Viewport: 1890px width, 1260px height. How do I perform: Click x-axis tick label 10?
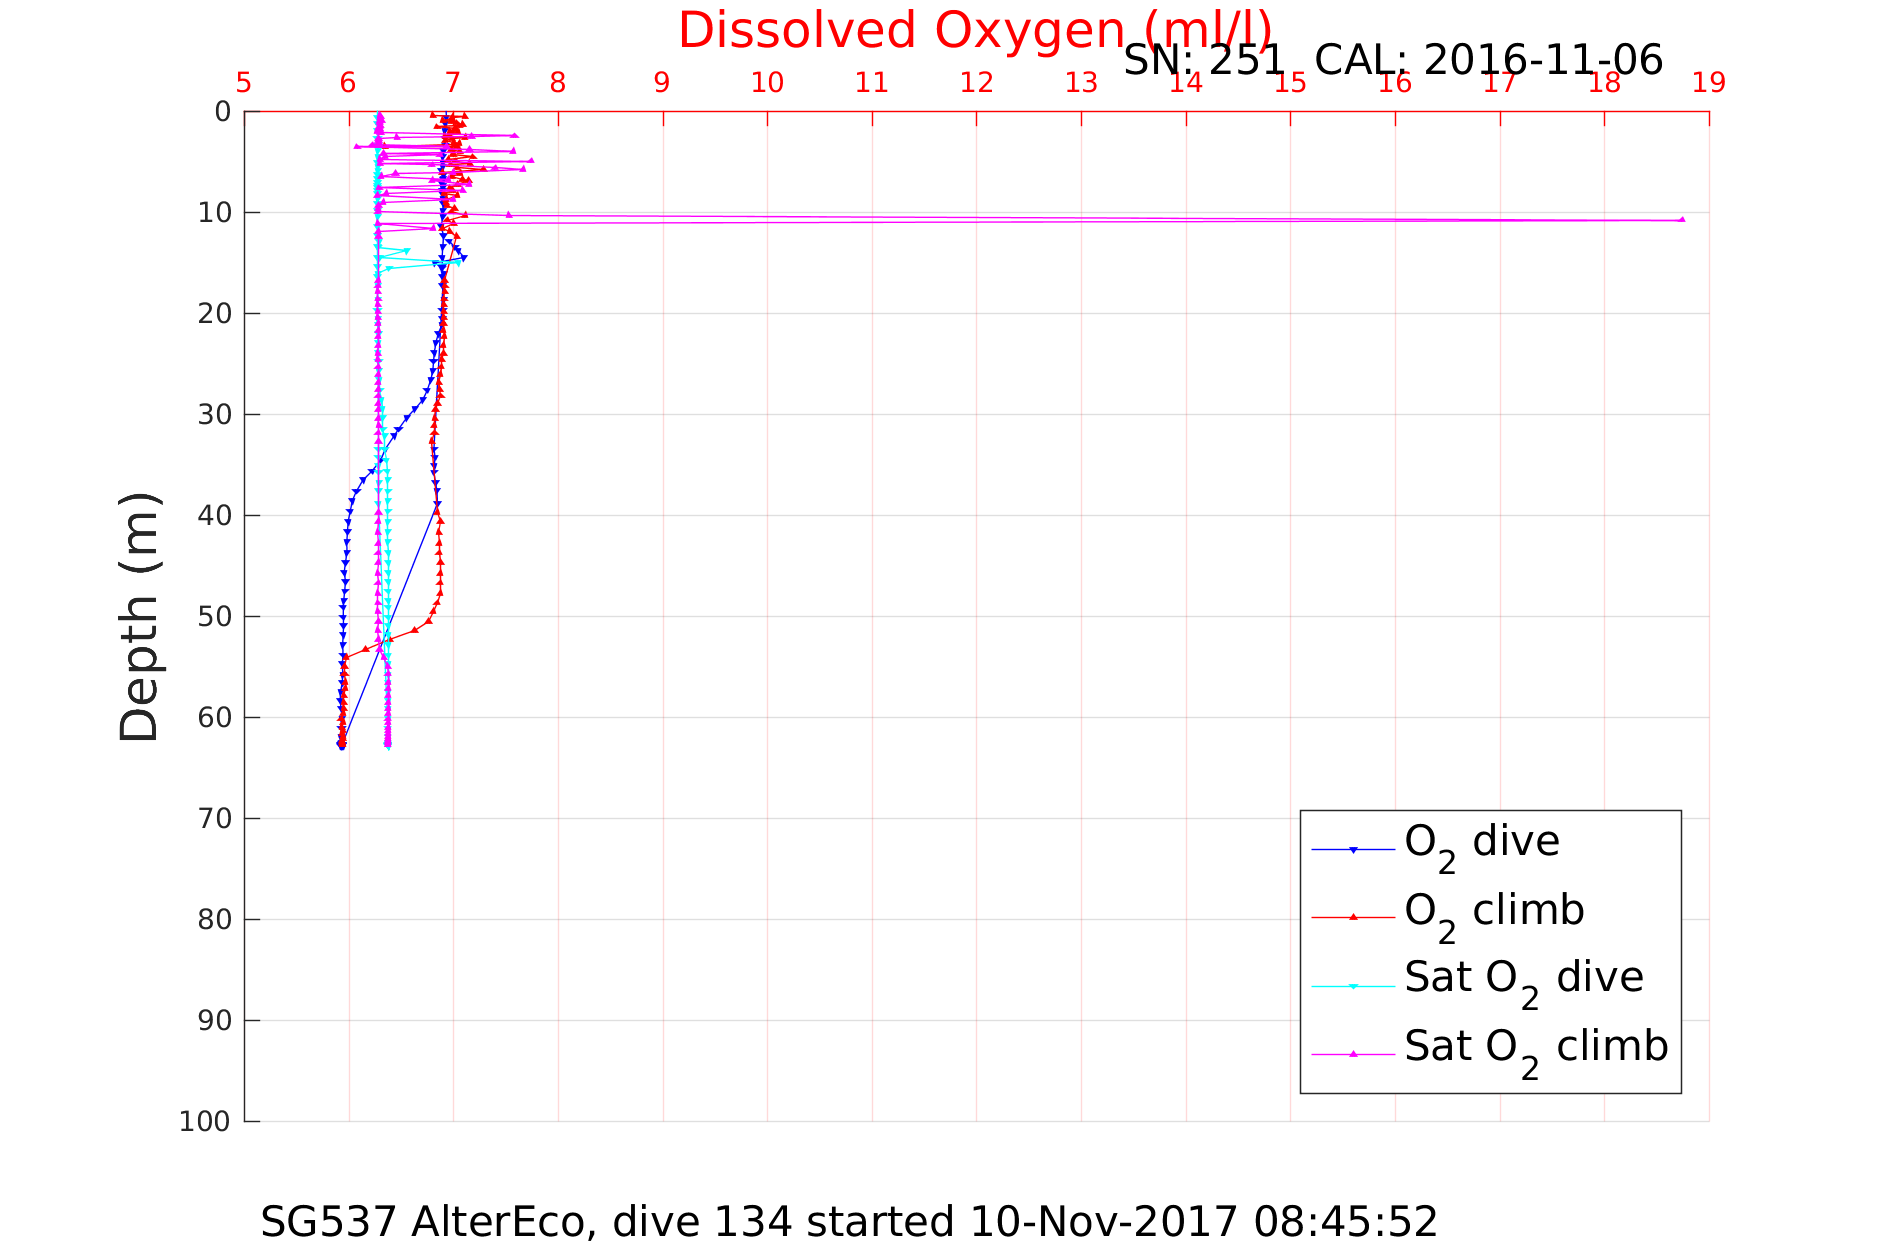767,83
